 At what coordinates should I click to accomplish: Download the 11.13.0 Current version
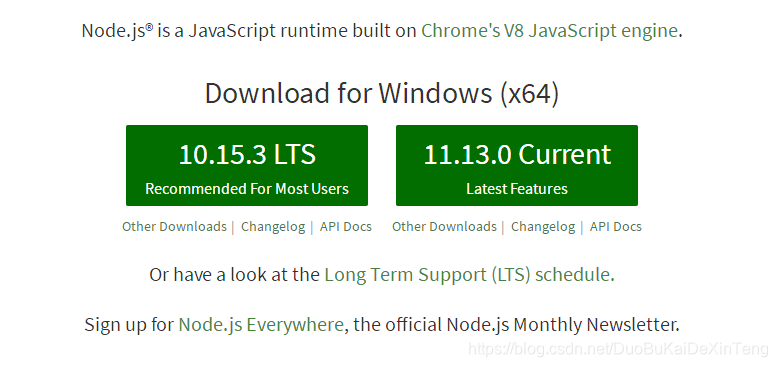tap(517, 165)
